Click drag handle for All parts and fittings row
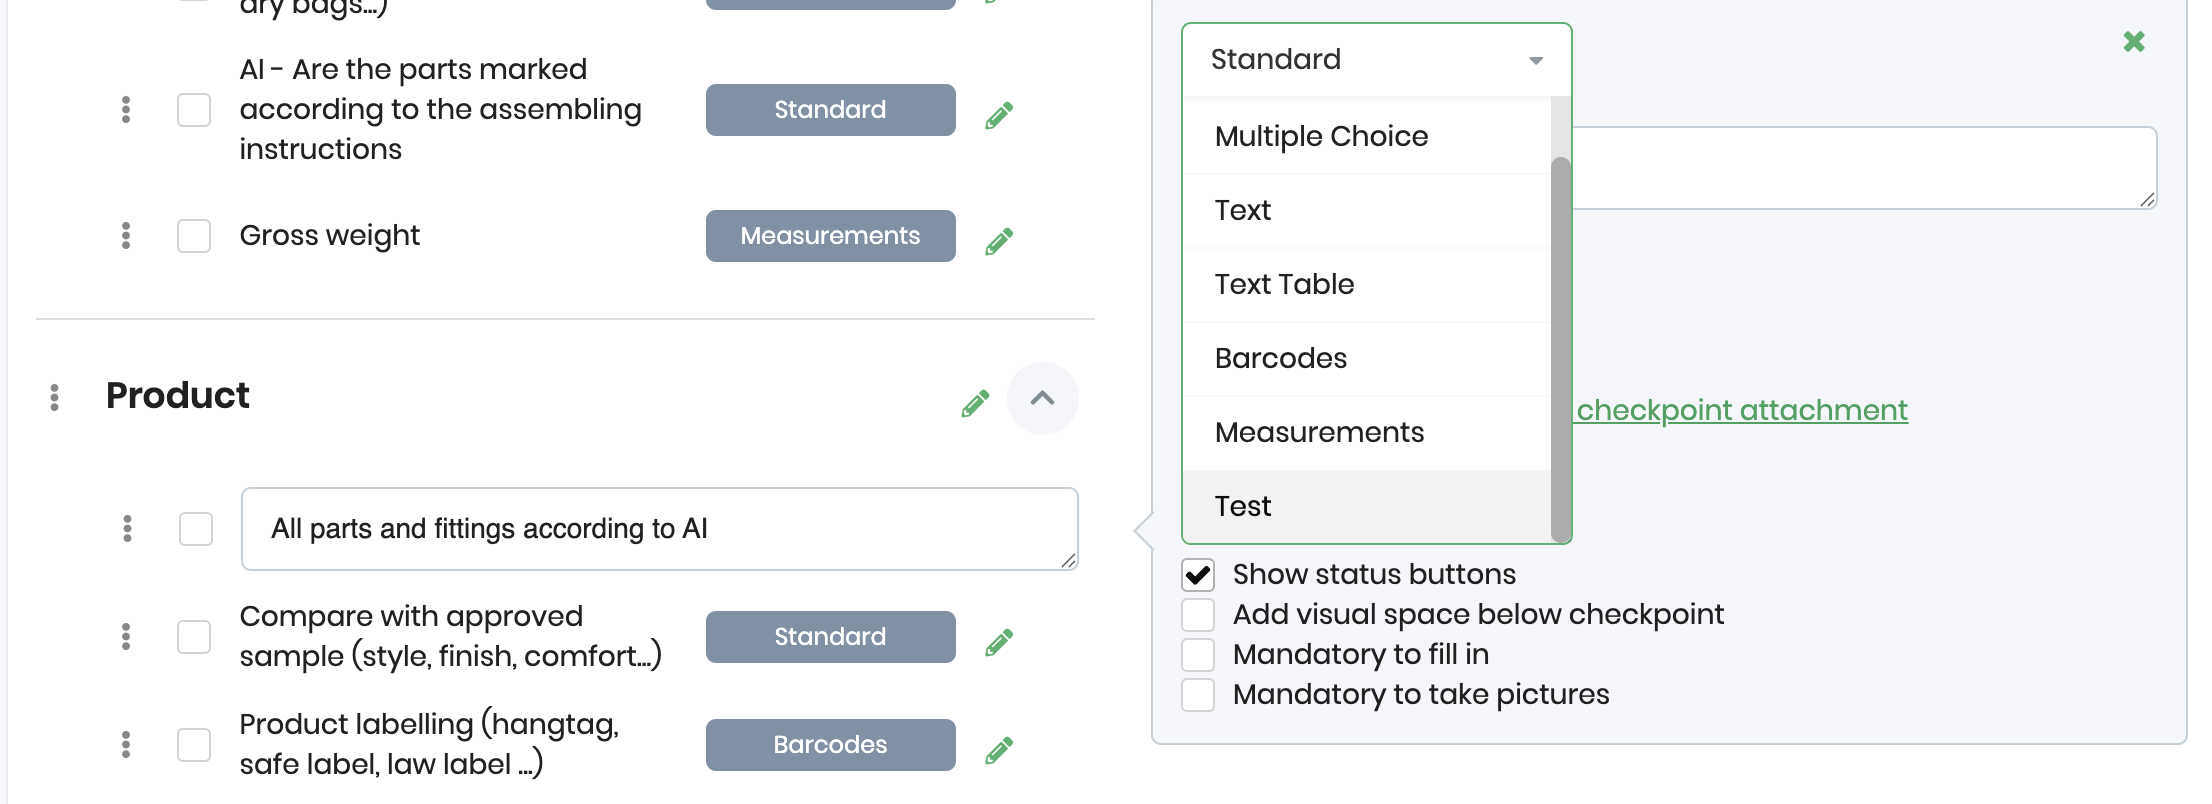This screenshot has height=804, width=2212. pyautogui.click(x=127, y=528)
